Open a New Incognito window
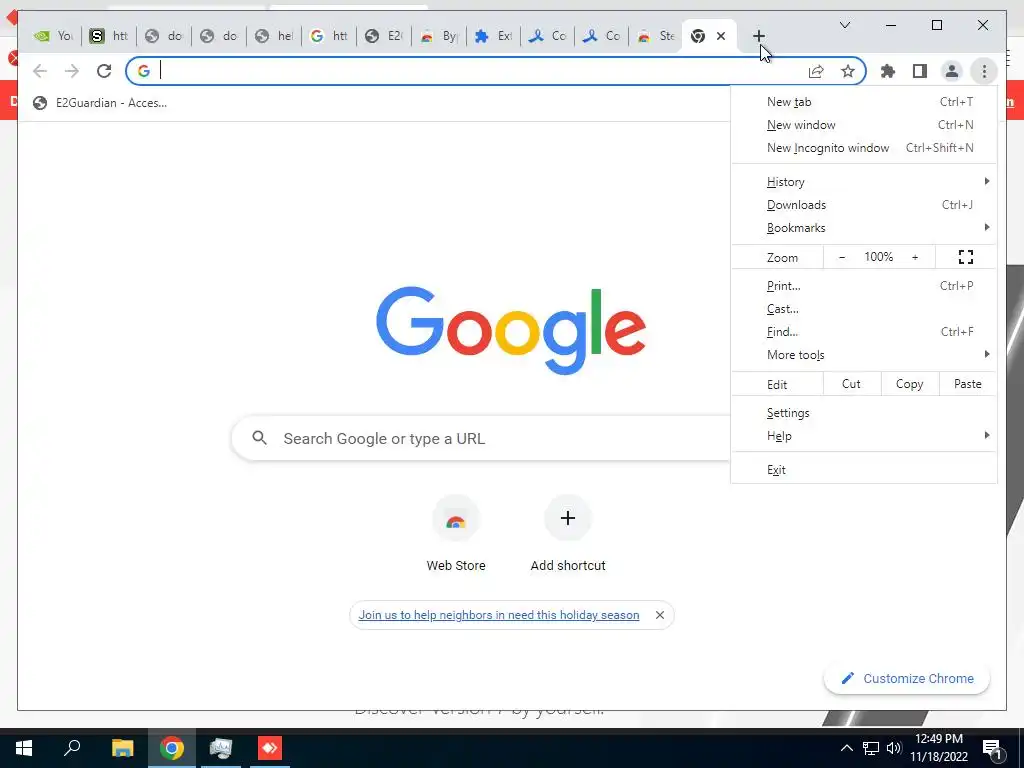1024x768 pixels. click(863, 148)
